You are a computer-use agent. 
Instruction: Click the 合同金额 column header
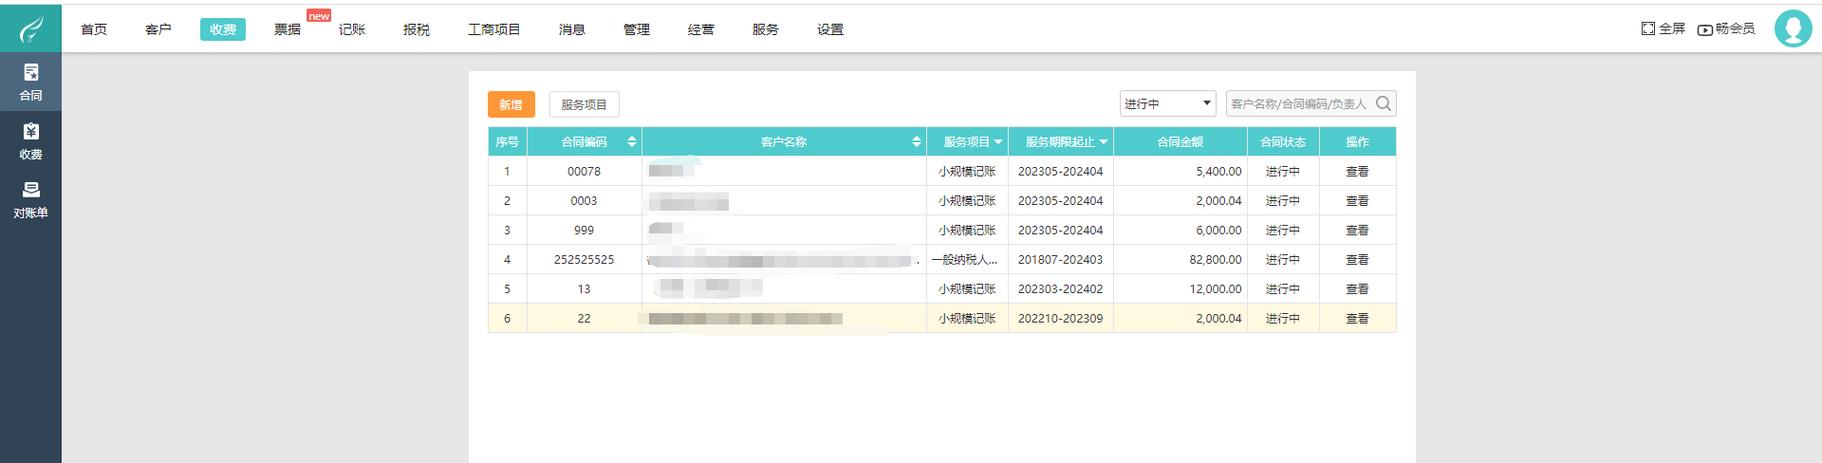click(x=1180, y=142)
